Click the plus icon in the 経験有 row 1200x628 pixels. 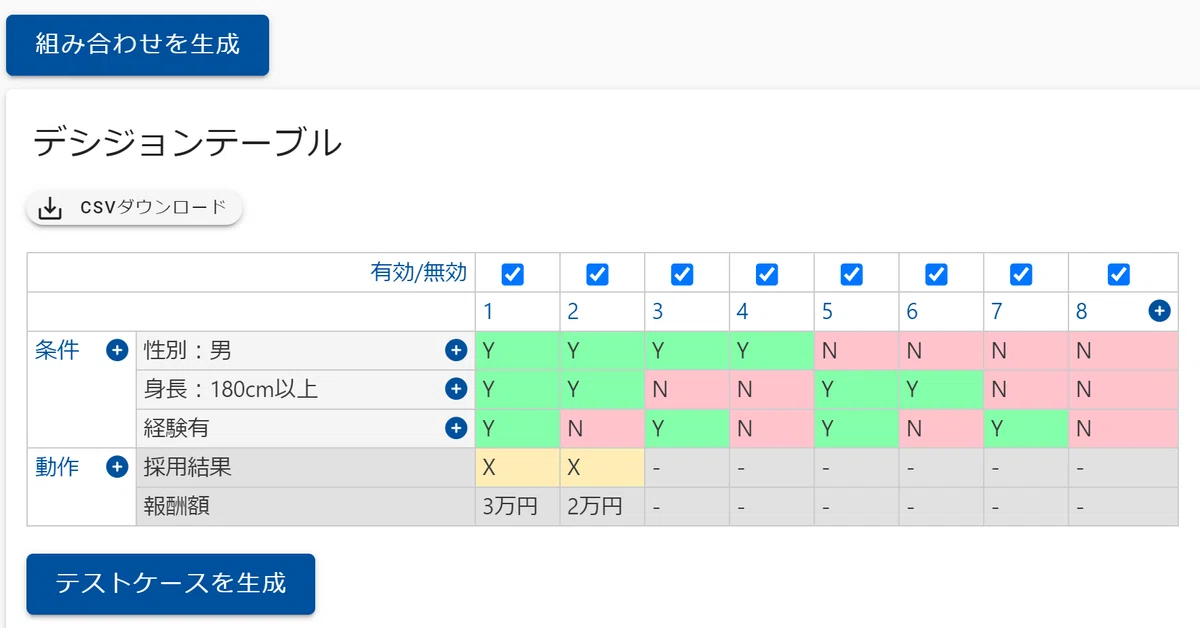[x=456, y=428]
